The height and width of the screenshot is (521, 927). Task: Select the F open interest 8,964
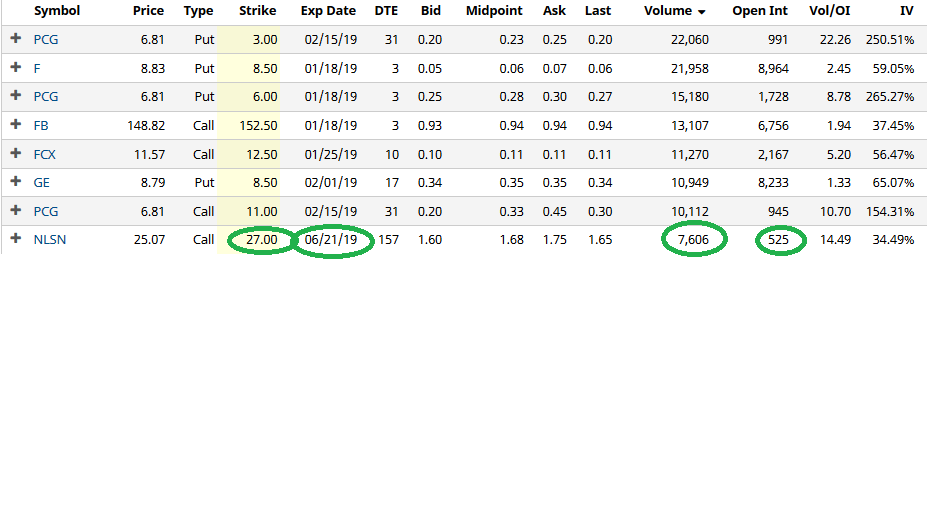pos(773,69)
